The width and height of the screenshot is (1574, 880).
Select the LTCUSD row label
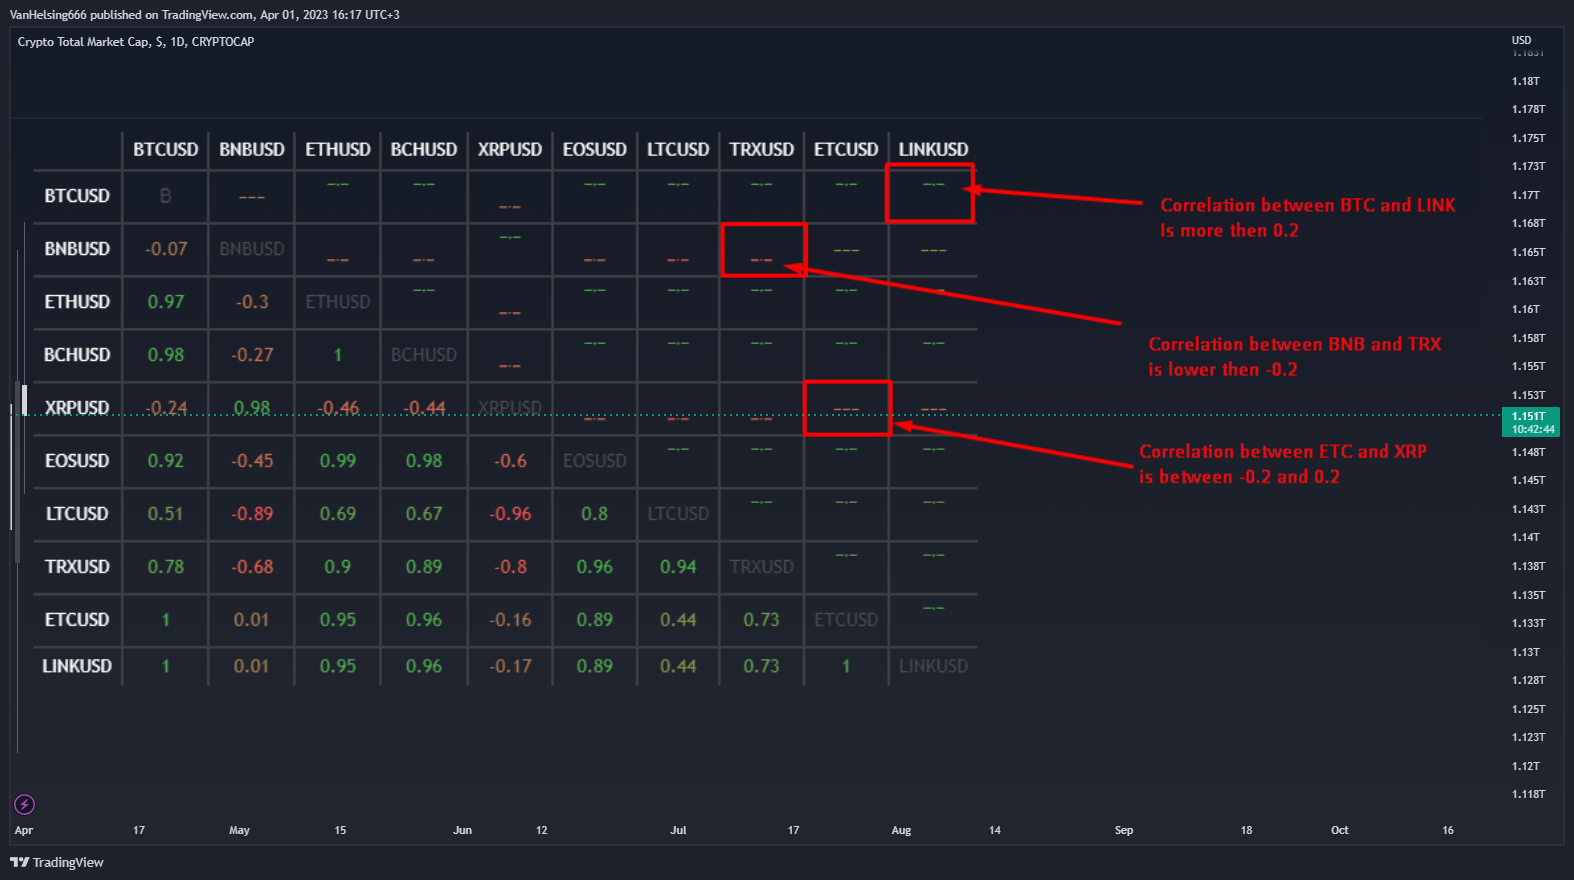[x=77, y=514]
